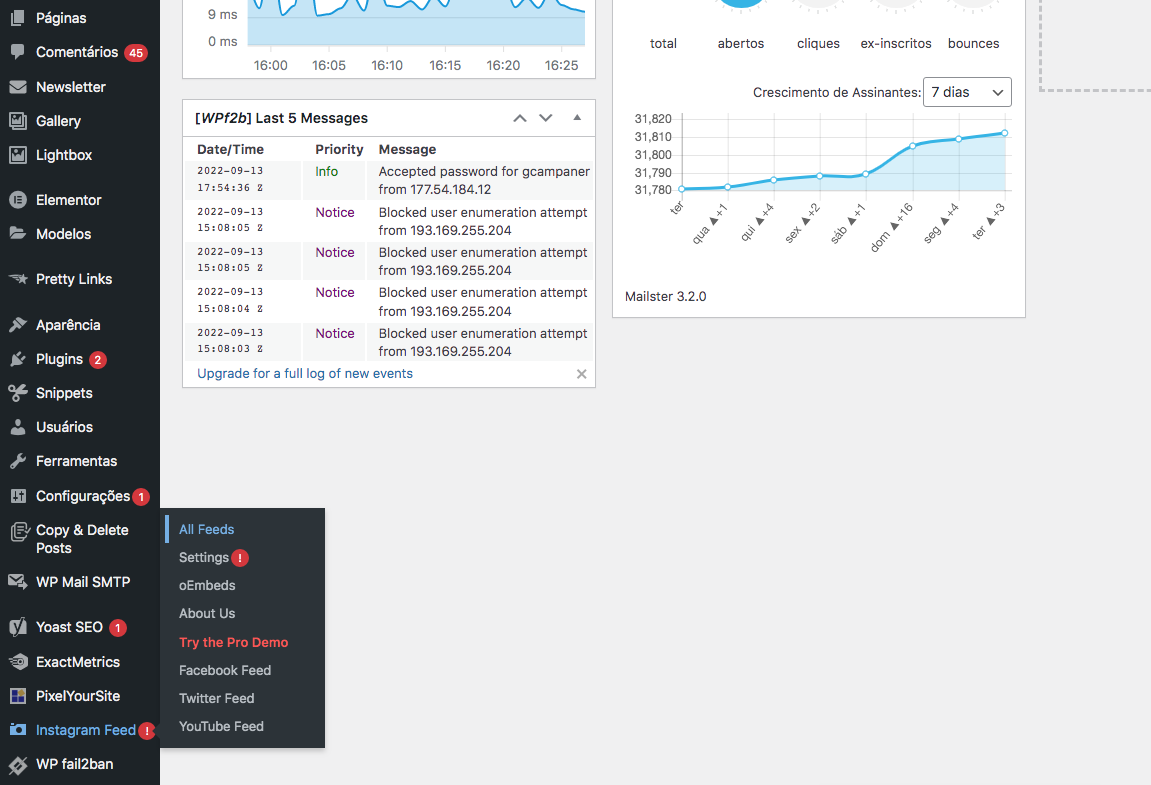This screenshot has width=1151, height=785.
Task: Click Upgrade for a full log link
Action: tap(305, 373)
